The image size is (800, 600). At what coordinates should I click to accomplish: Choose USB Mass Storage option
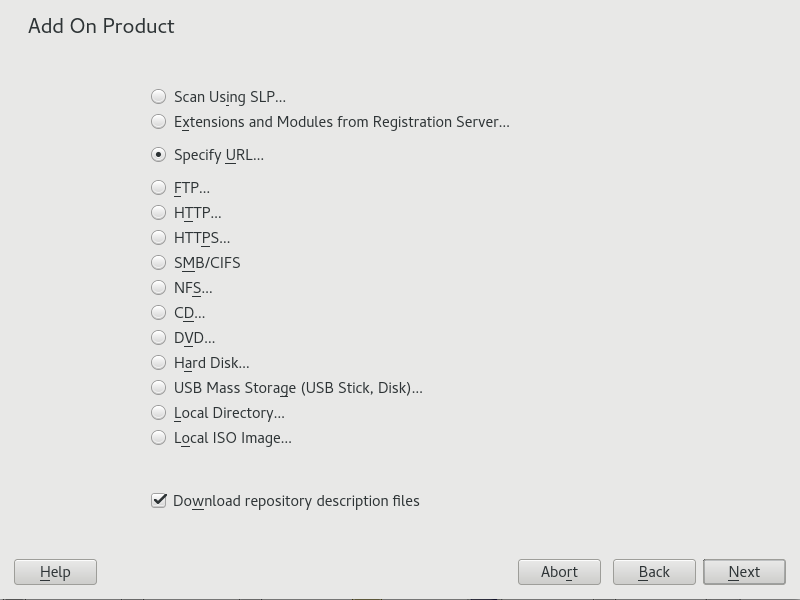click(159, 387)
